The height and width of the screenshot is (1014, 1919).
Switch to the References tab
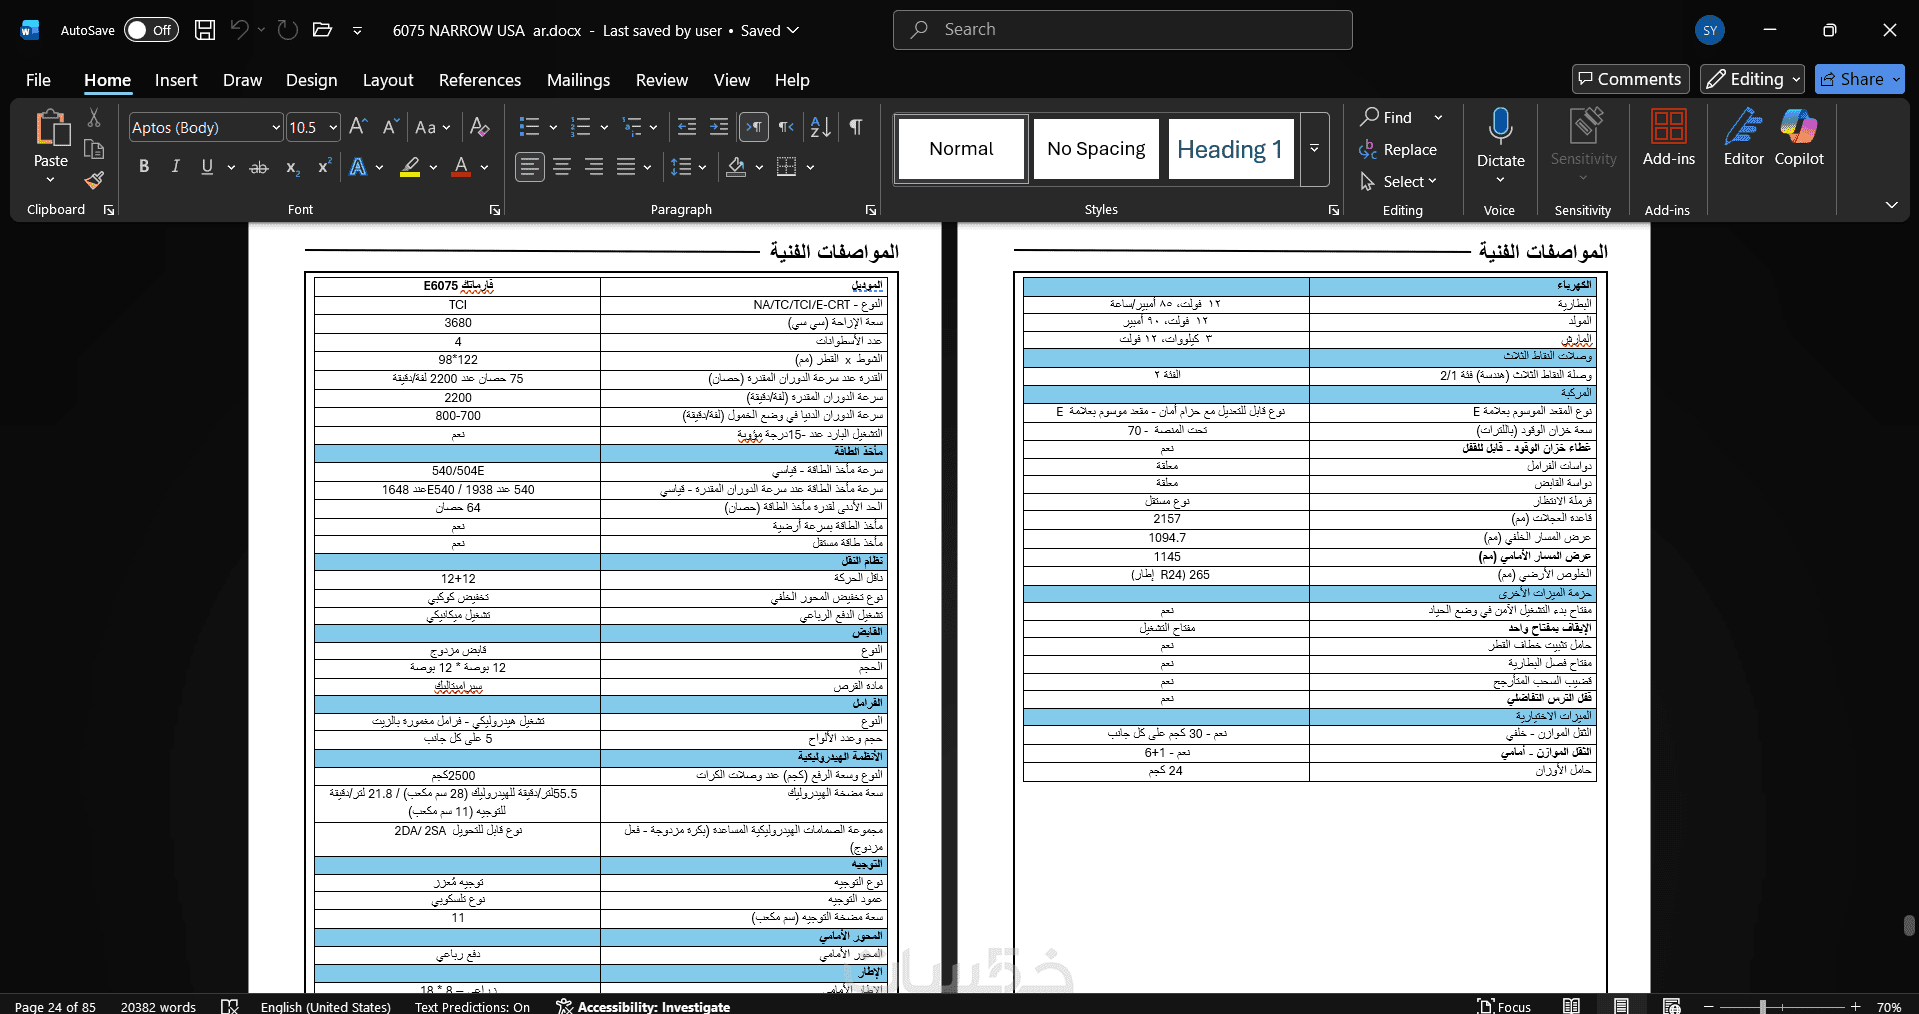tap(480, 80)
